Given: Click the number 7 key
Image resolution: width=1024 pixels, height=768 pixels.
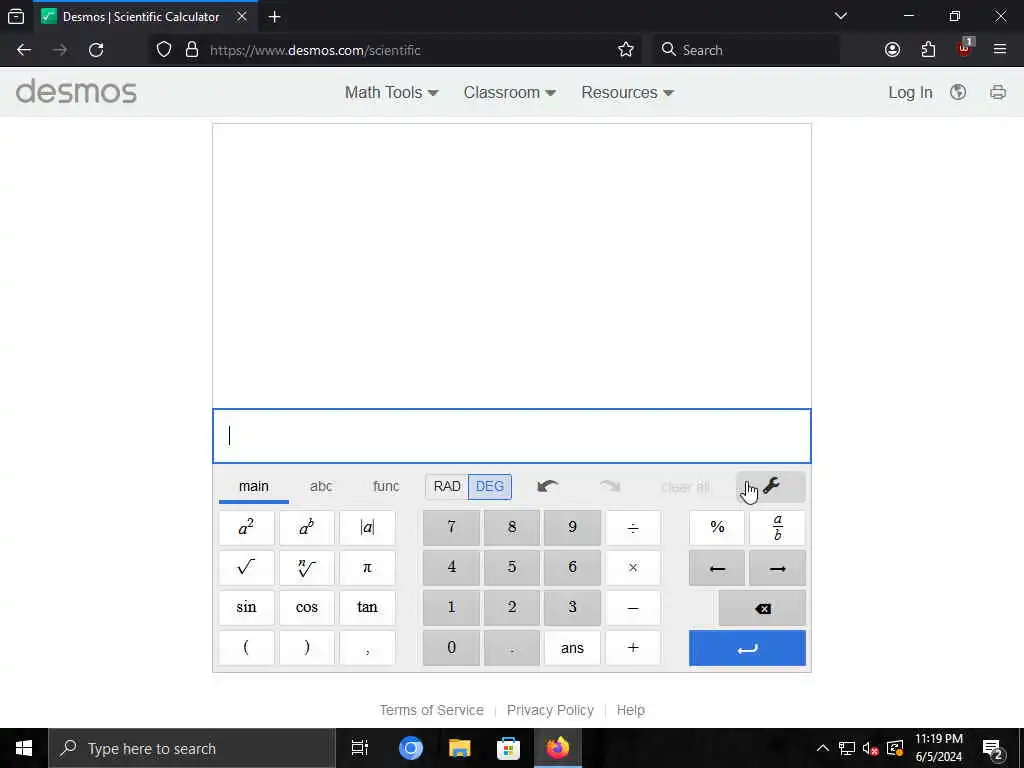Looking at the screenshot, I should [451, 527].
